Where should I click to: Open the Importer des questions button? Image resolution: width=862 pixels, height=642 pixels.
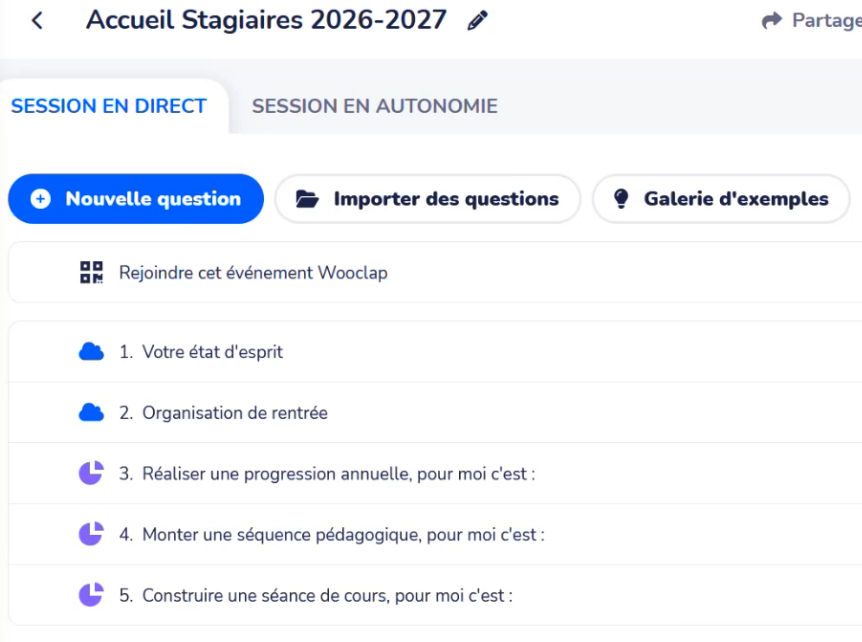(x=428, y=198)
